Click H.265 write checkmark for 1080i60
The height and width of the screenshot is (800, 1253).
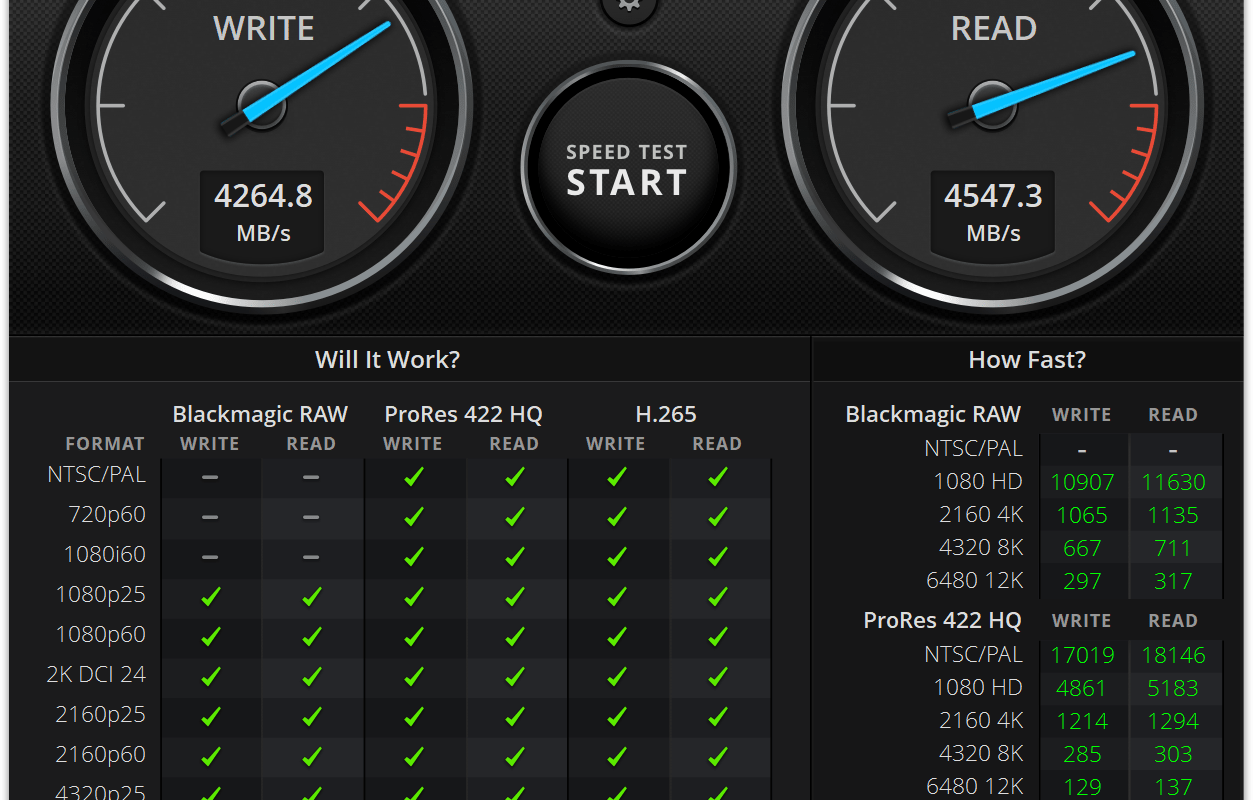tap(616, 557)
